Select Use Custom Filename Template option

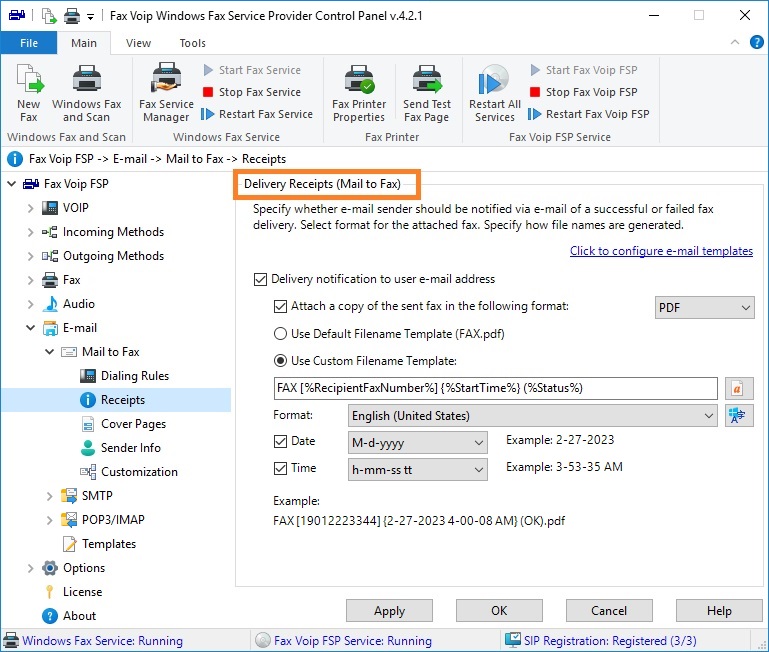click(280, 361)
